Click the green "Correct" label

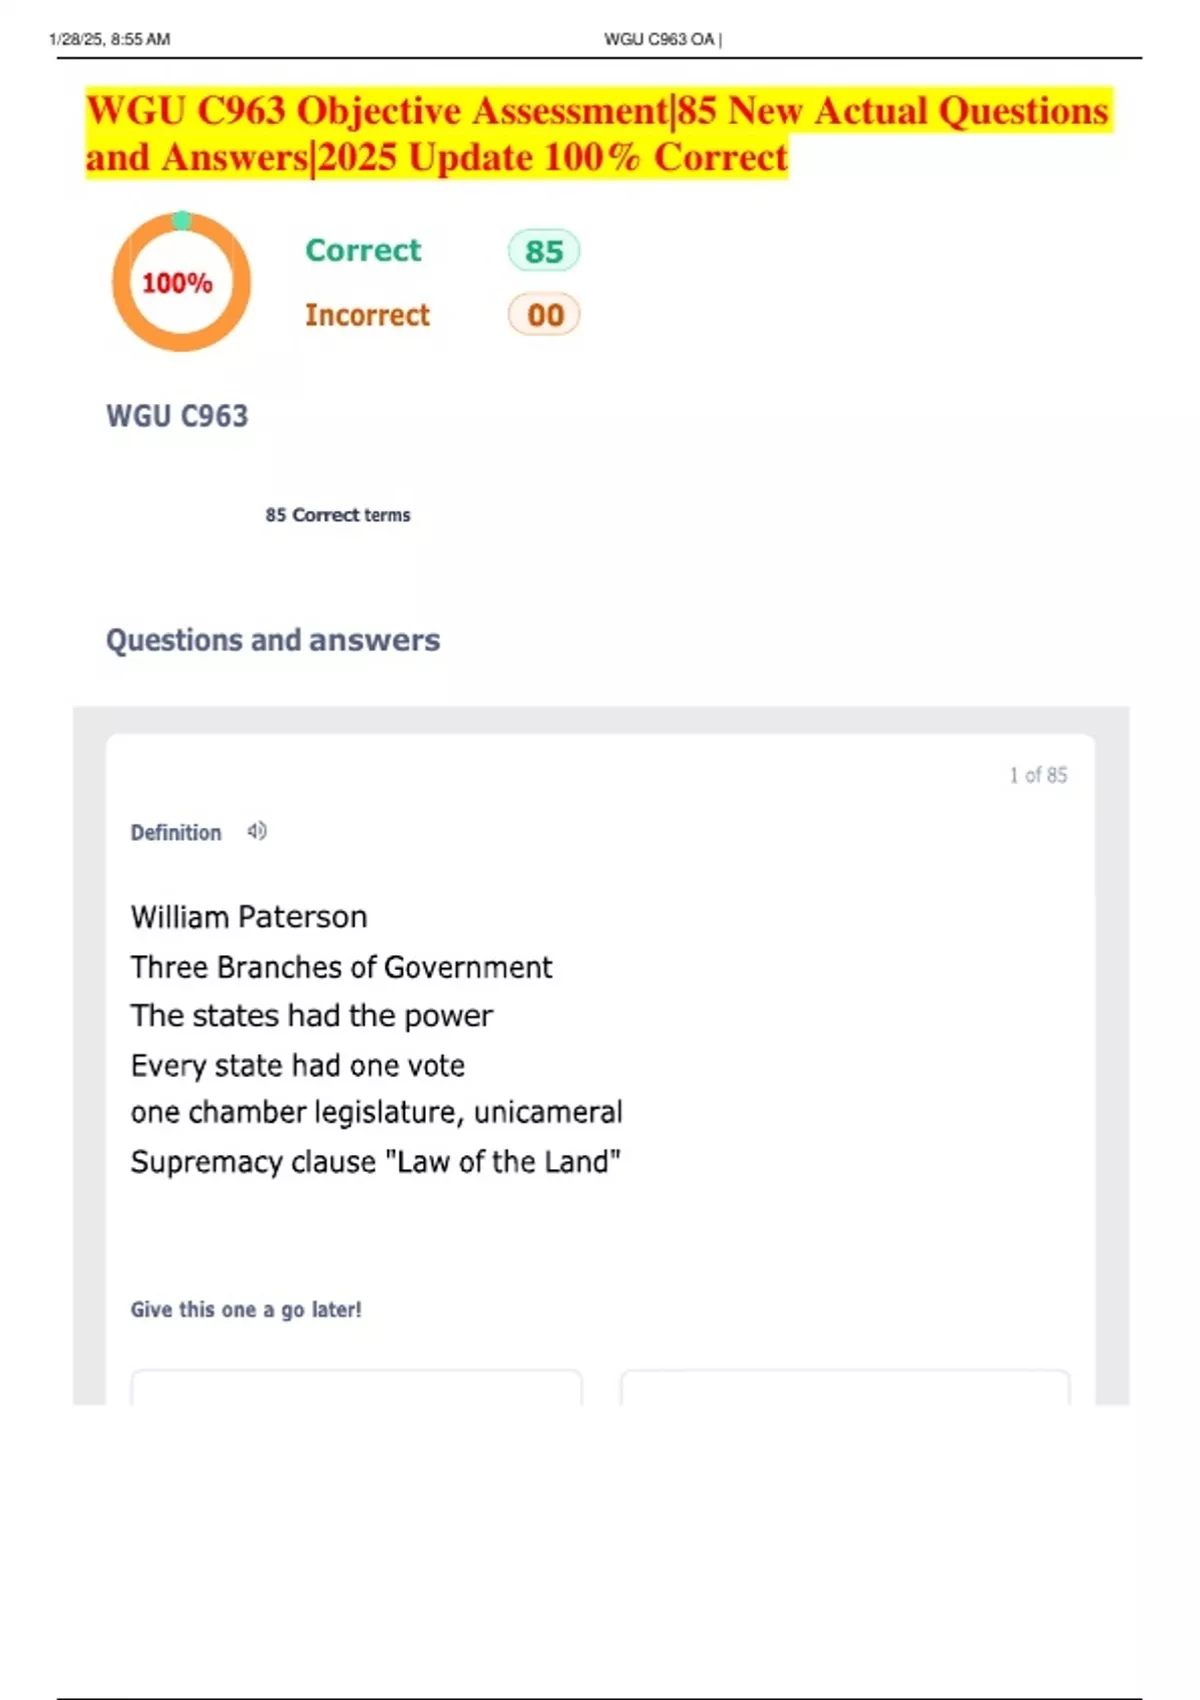coord(363,250)
